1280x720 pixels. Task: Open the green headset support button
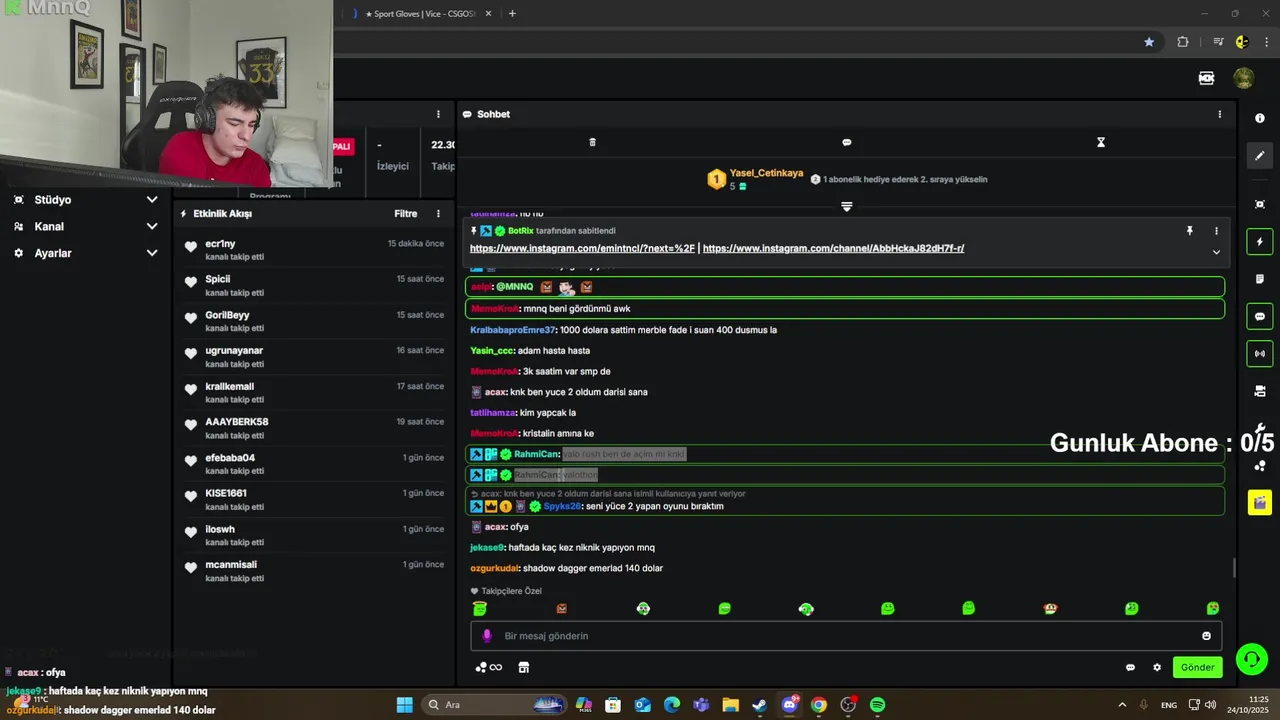point(1251,659)
